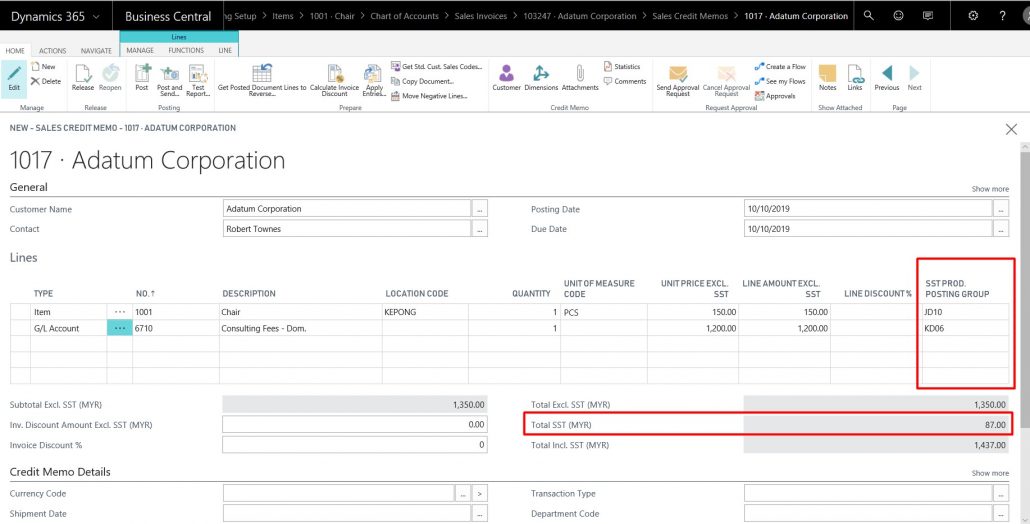
Task: Click the Department Code field
Action: coord(868,513)
